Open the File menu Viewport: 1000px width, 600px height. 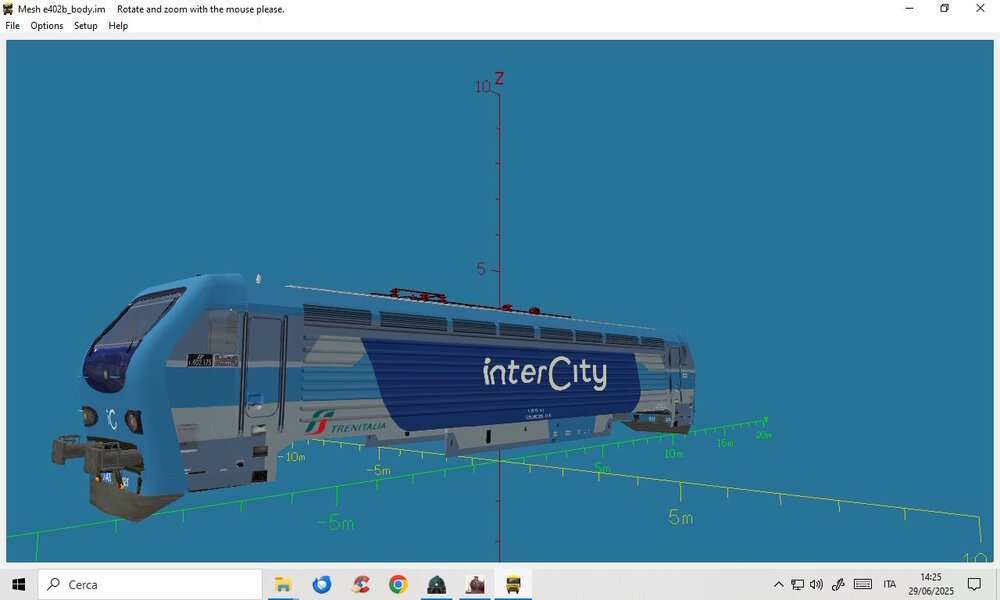pos(12,26)
